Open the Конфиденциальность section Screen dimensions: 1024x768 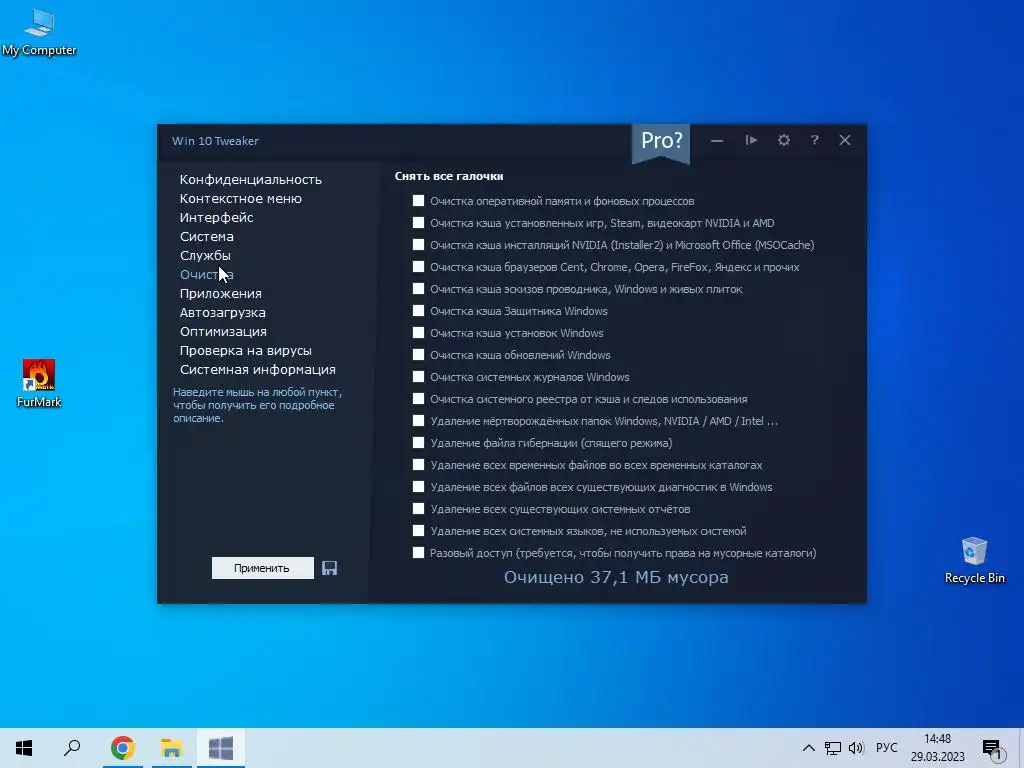pyautogui.click(x=251, y=180)
